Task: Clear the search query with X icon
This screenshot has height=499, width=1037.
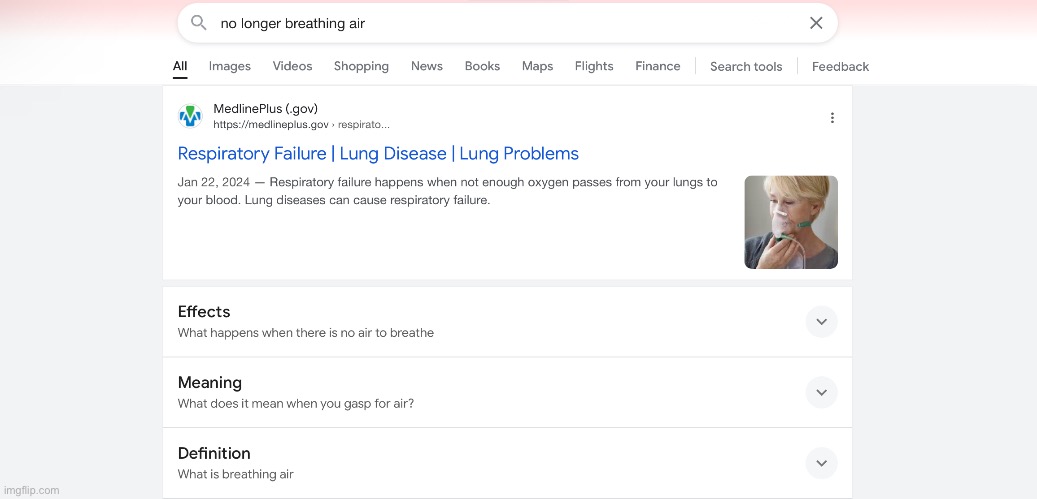Action: [816, 23]
